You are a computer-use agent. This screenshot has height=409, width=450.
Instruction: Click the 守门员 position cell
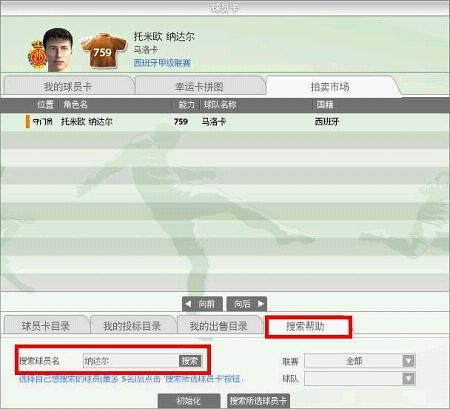coord(43,122)
